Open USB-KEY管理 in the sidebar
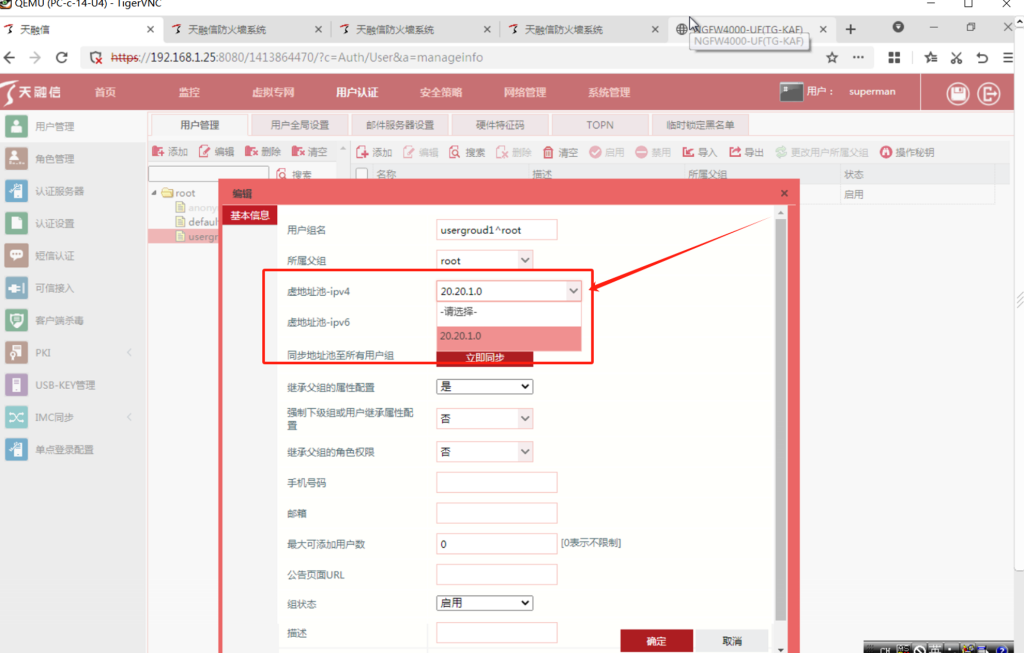The height and width of the screenshot is (653, 1024). (x=64, y=385)
